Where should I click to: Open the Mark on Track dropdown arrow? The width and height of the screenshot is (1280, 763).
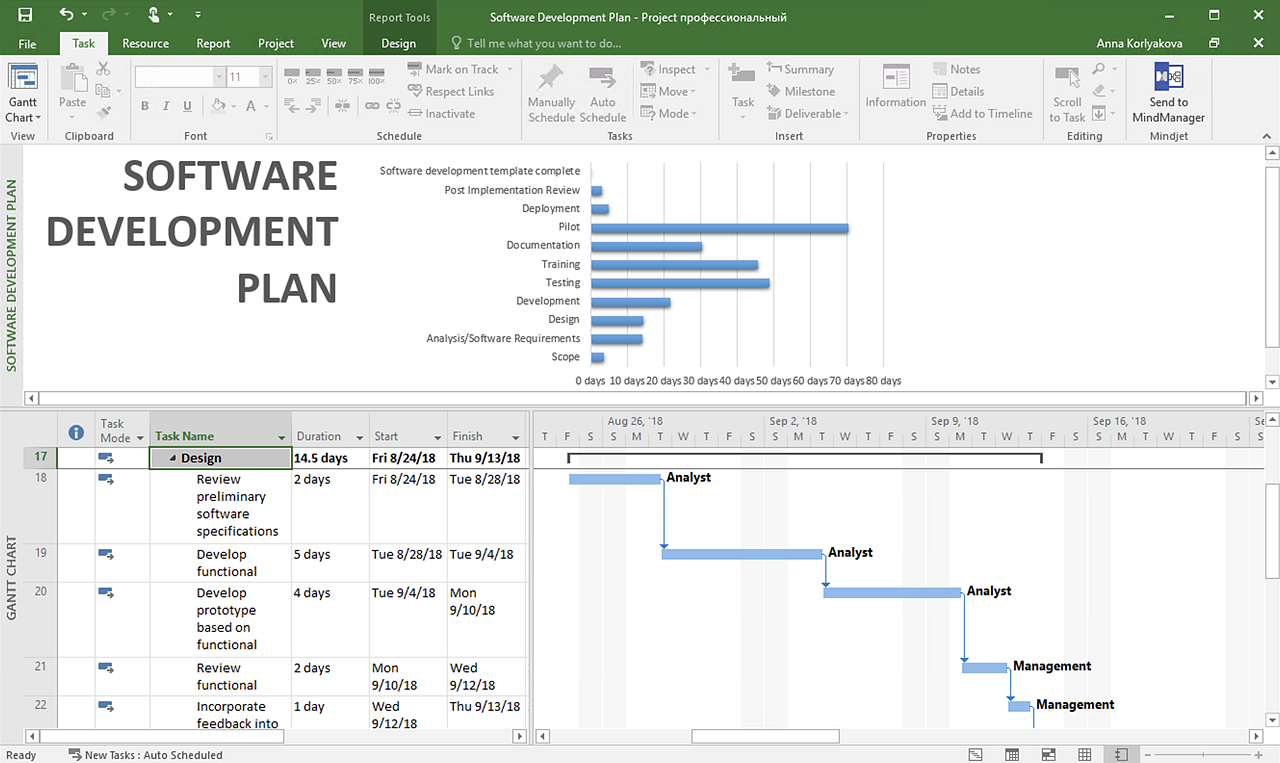point(509,69)
